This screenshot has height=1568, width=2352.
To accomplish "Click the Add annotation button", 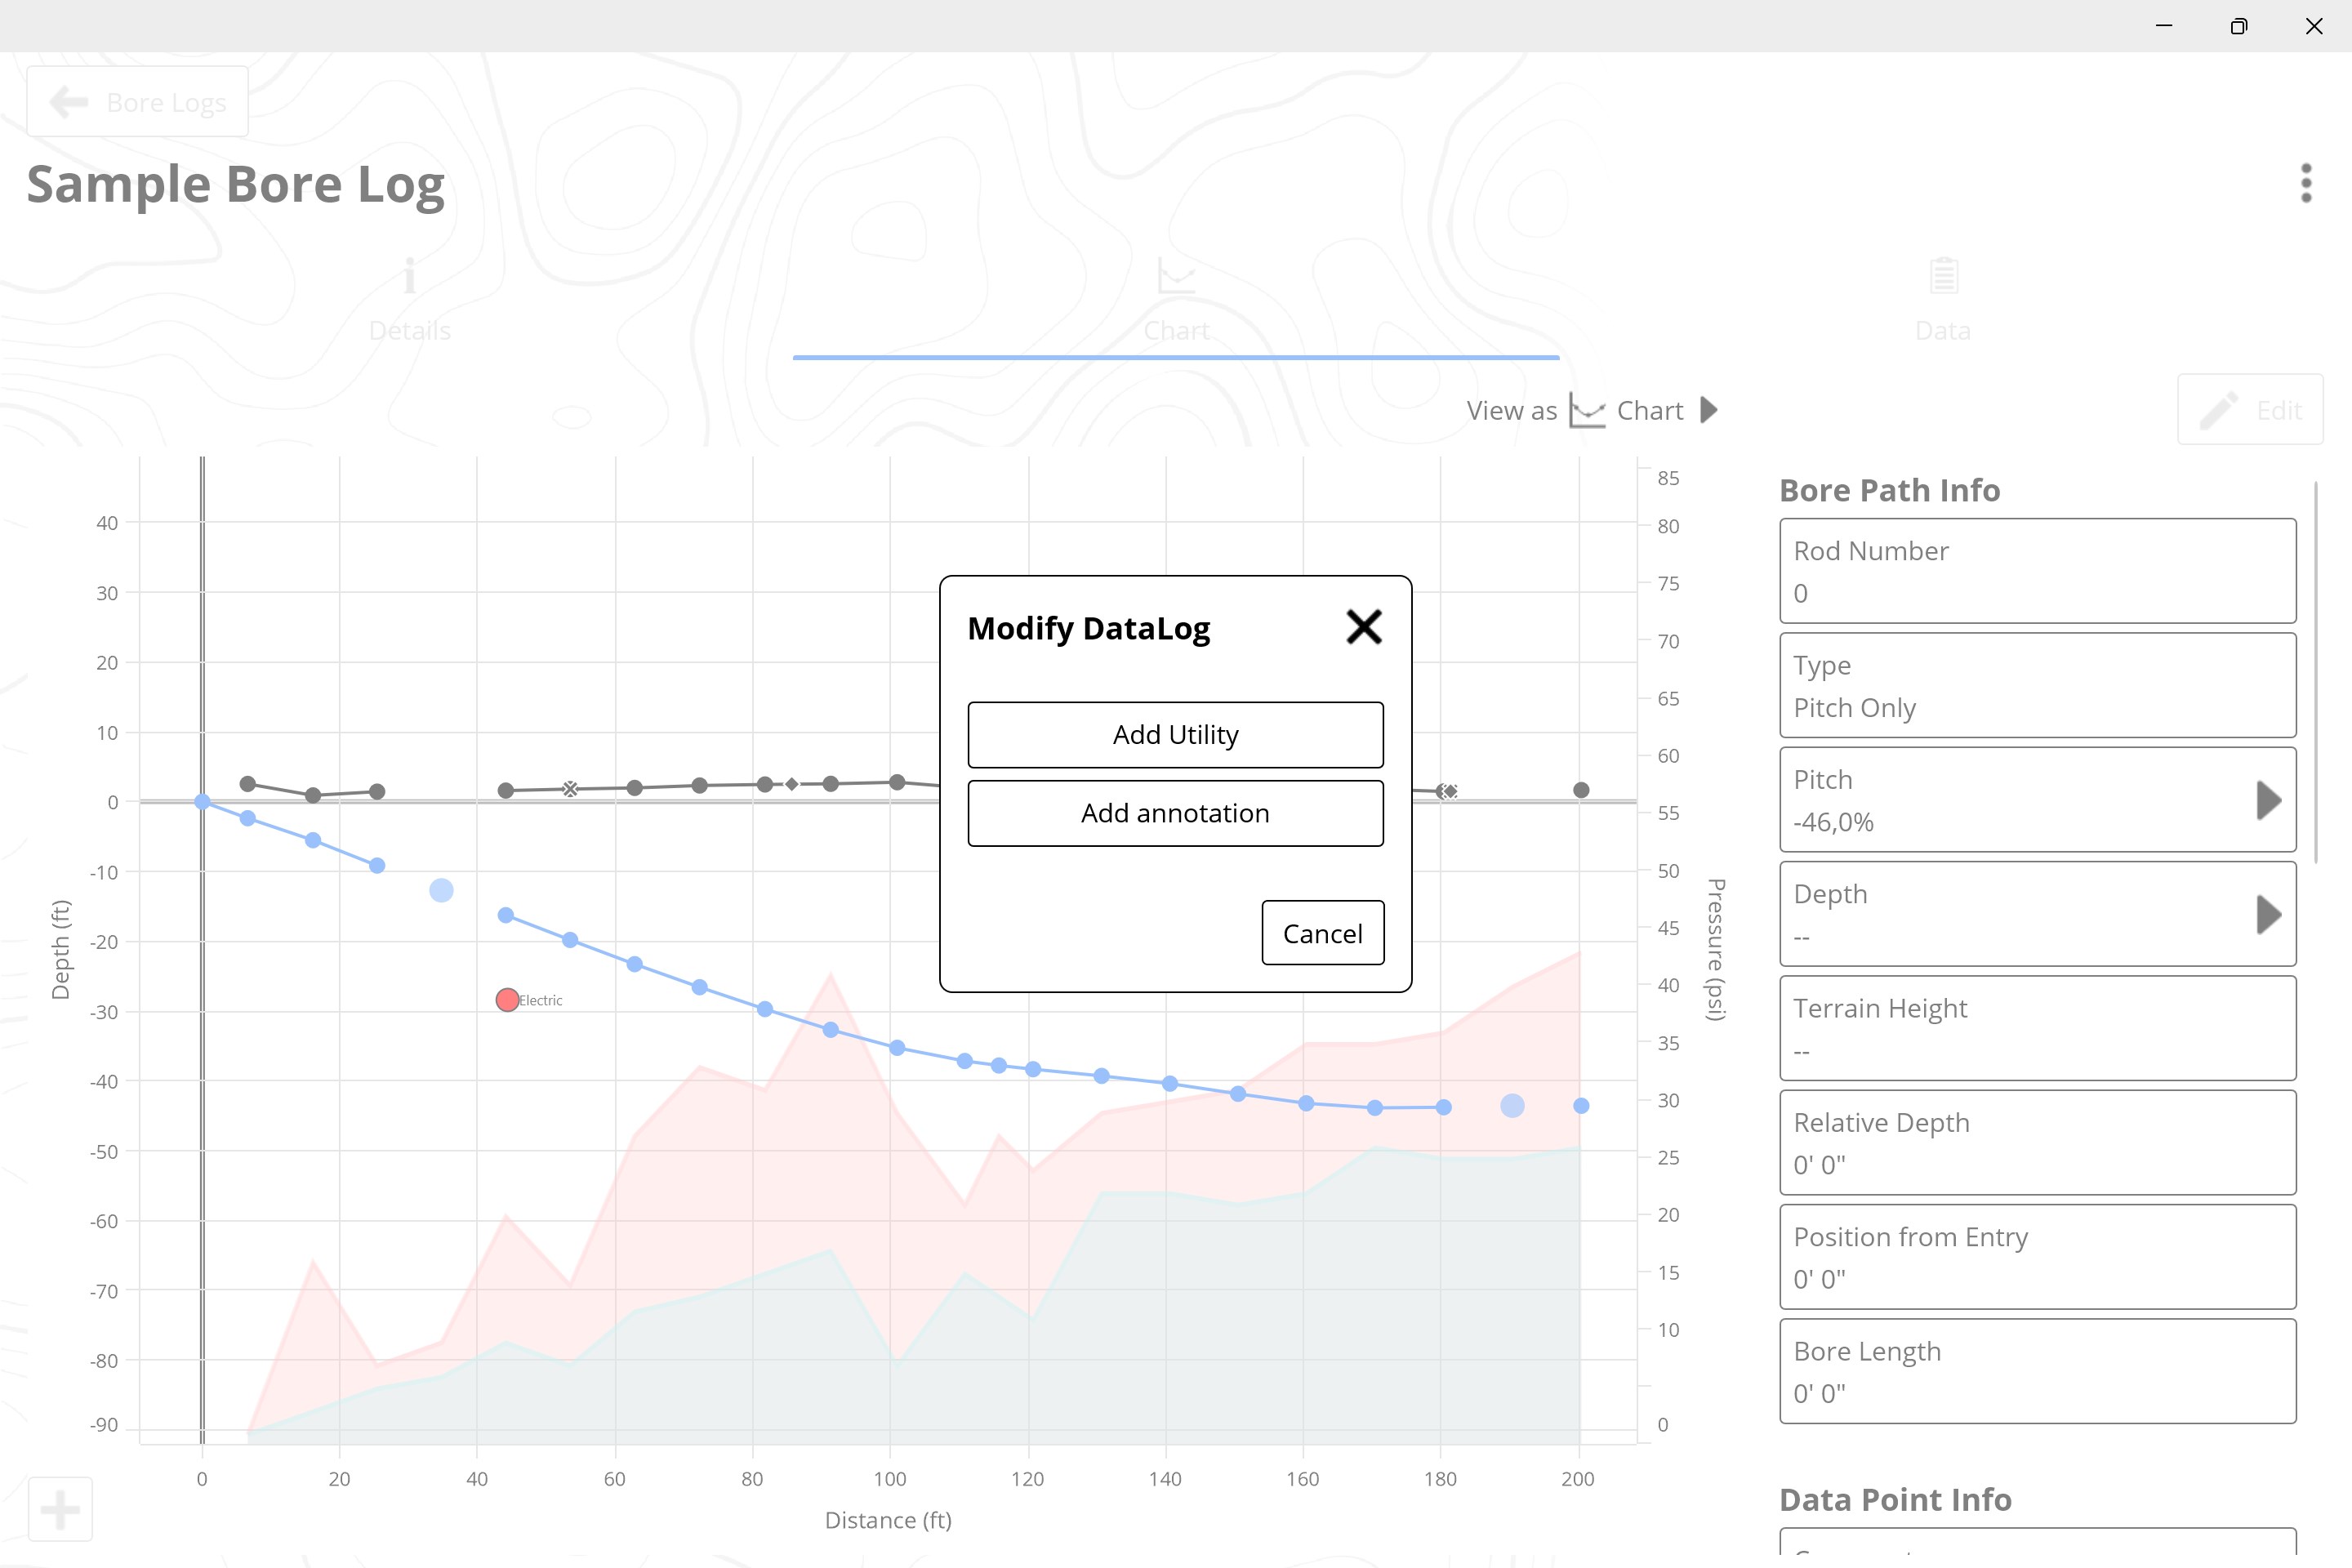I will pyautogui.click(x=1176, y=813).
